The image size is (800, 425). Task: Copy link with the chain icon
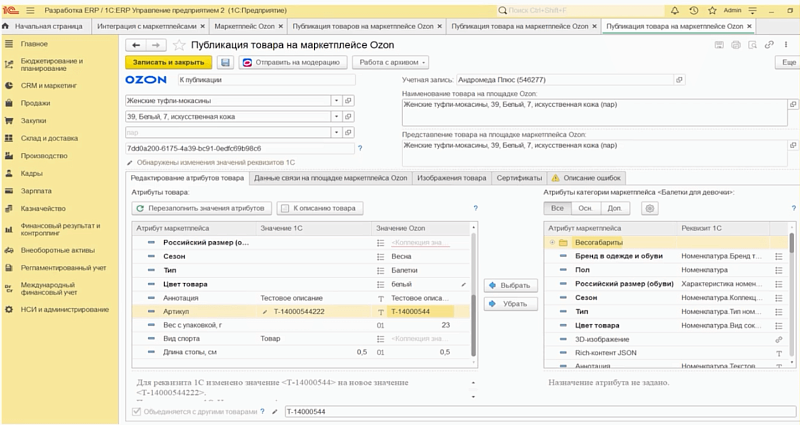[x=769, y=45]
